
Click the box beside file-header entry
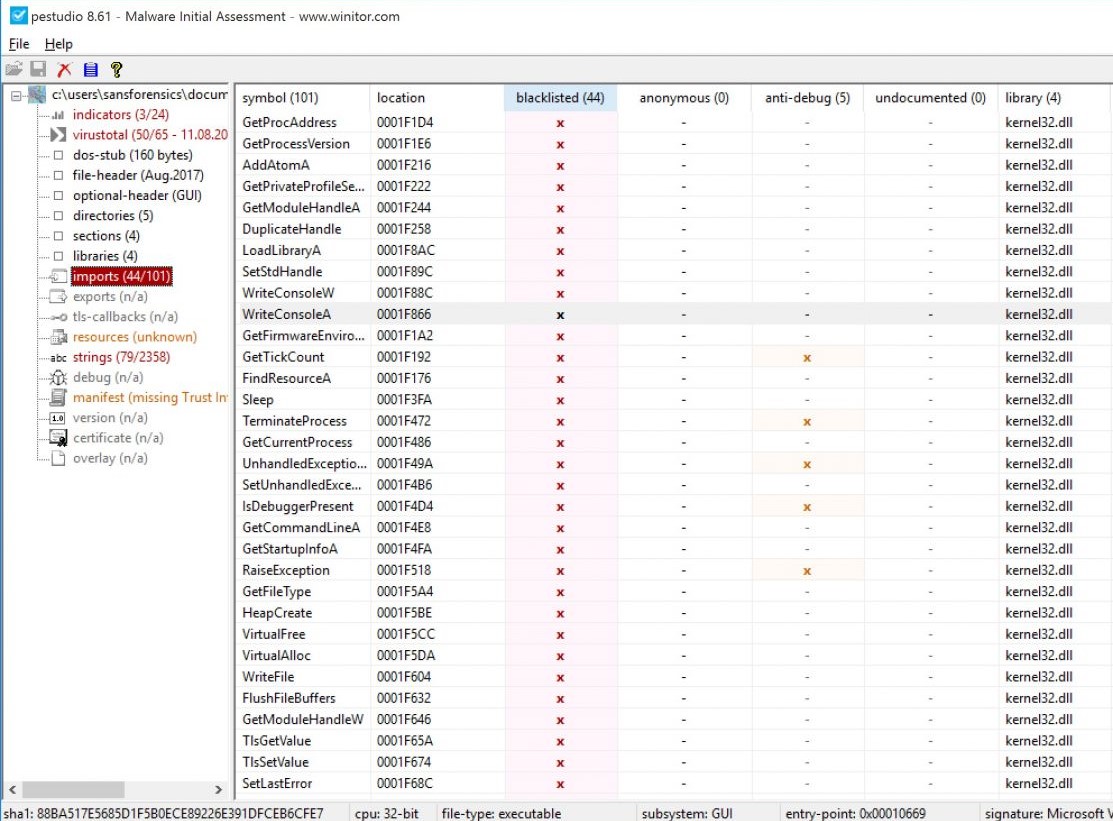[x=58, y=176]
